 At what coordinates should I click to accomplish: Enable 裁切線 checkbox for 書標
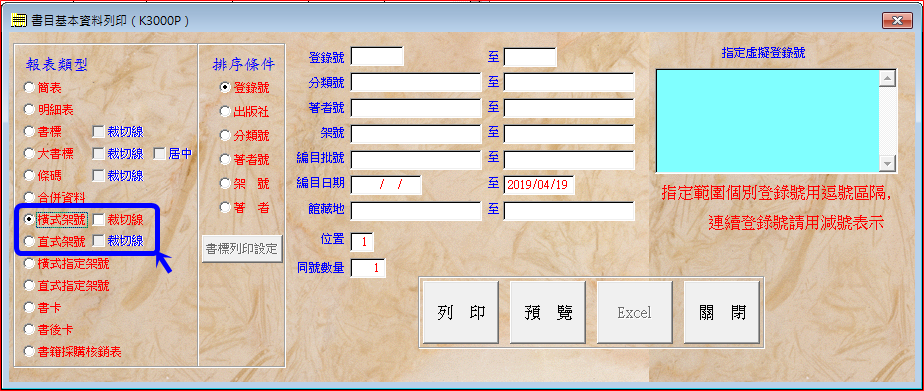pyautogui.click(x=99, y=131)
